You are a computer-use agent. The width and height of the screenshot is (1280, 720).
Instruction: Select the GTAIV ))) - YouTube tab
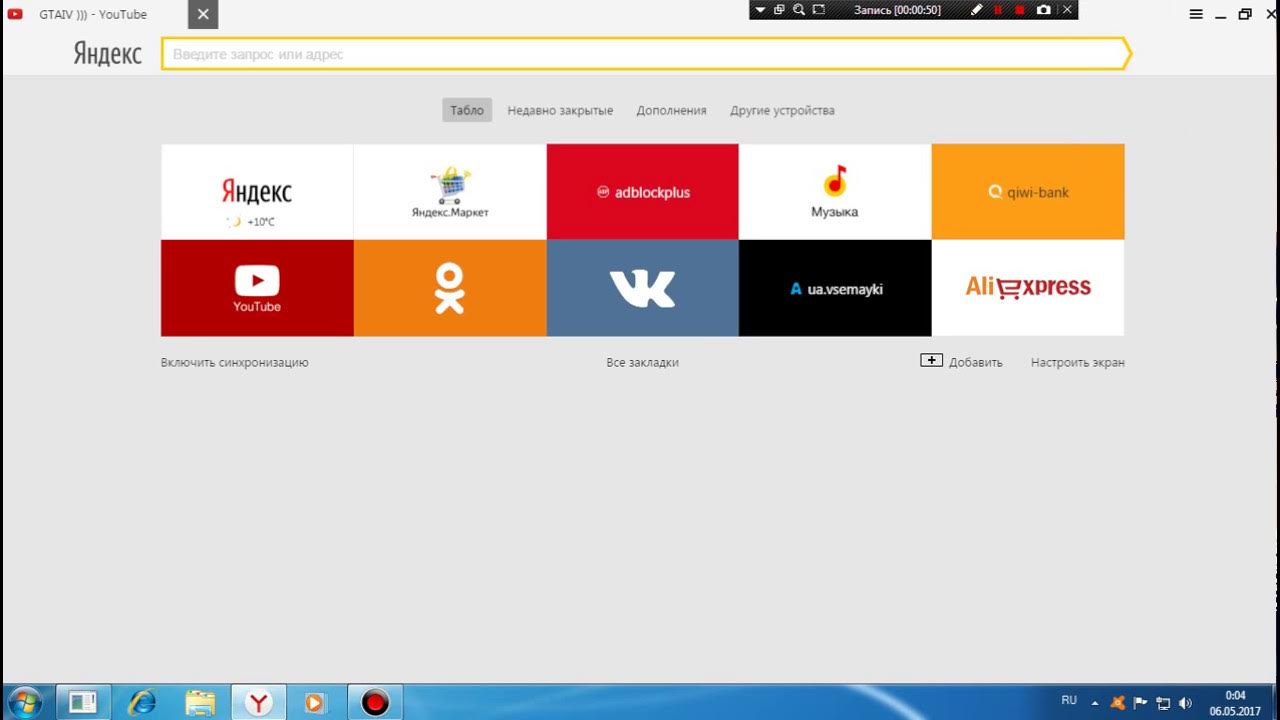tap(93, 14)
